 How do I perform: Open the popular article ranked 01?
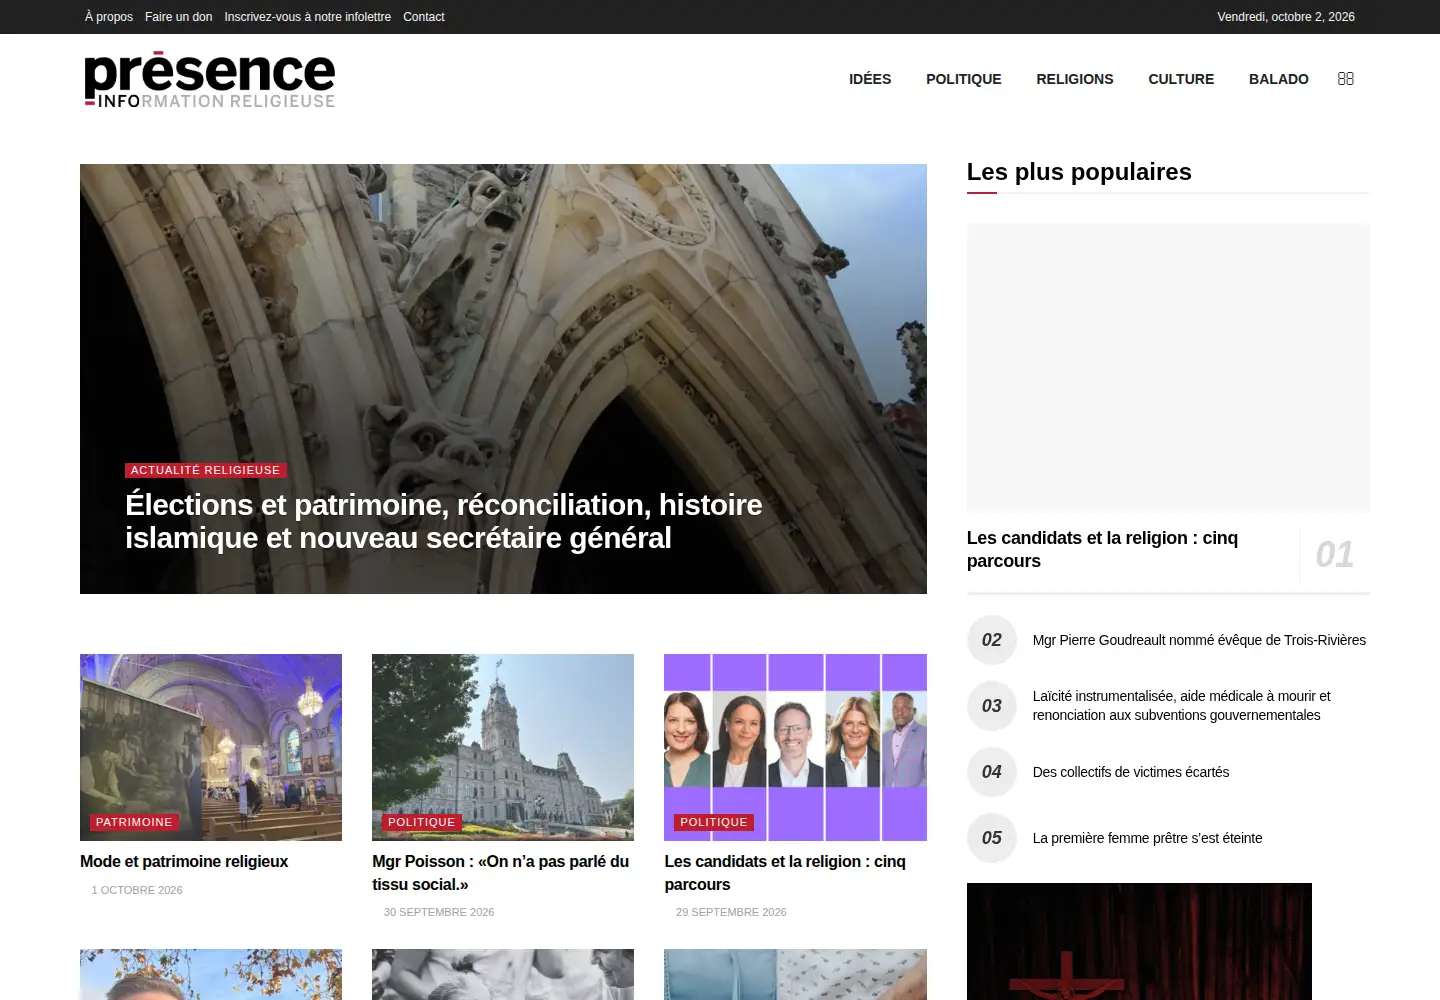[x=1102, y=549]
